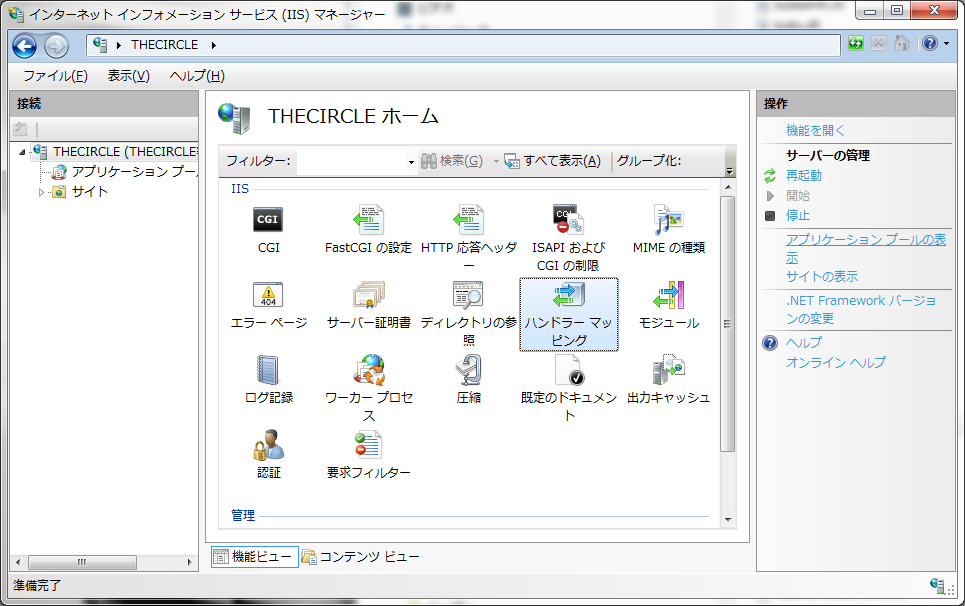Open モジュール feature
The image size is (965, 606).
click(668, 305)
